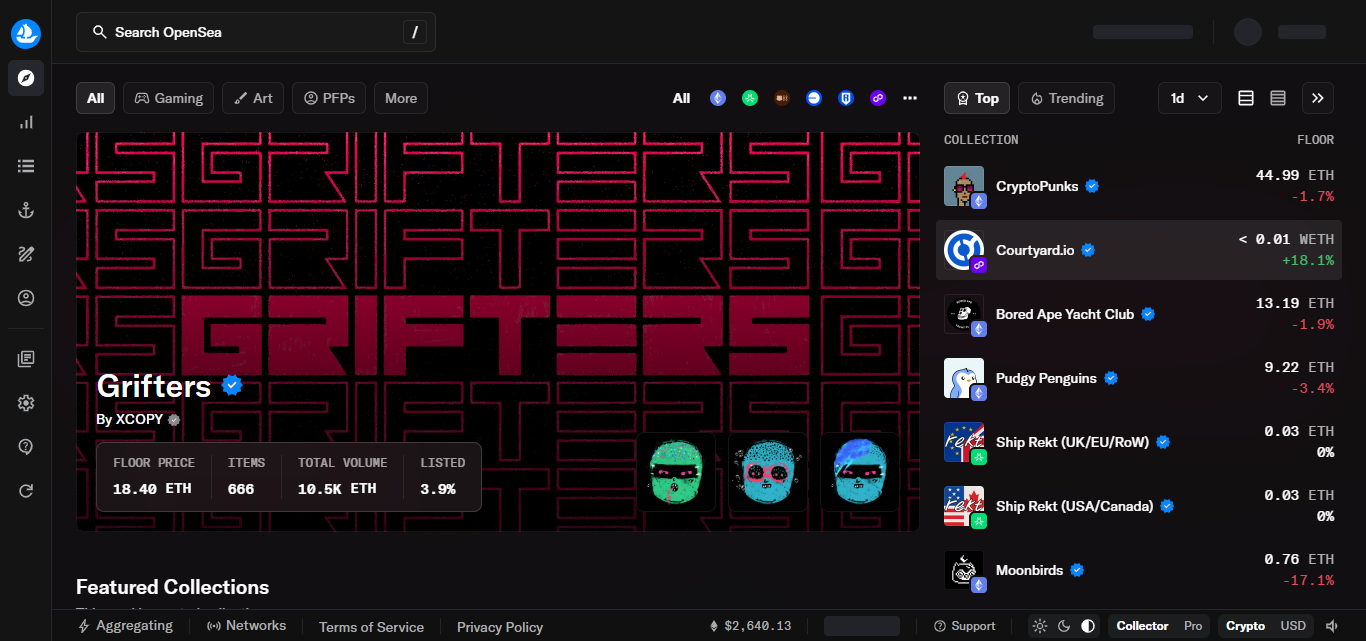Screen dimensions: 1366x641
Task: Filter by the brown chain icon
Action: (x=782, y=98)
